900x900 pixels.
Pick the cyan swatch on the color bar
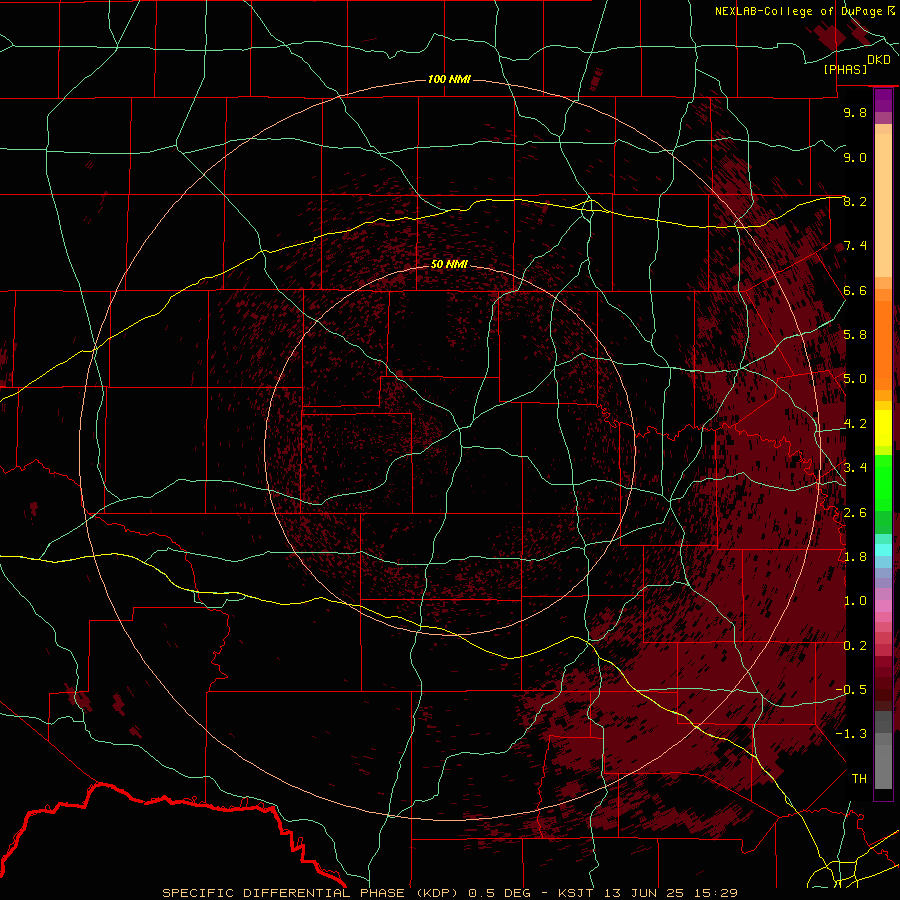click(883, 550)
